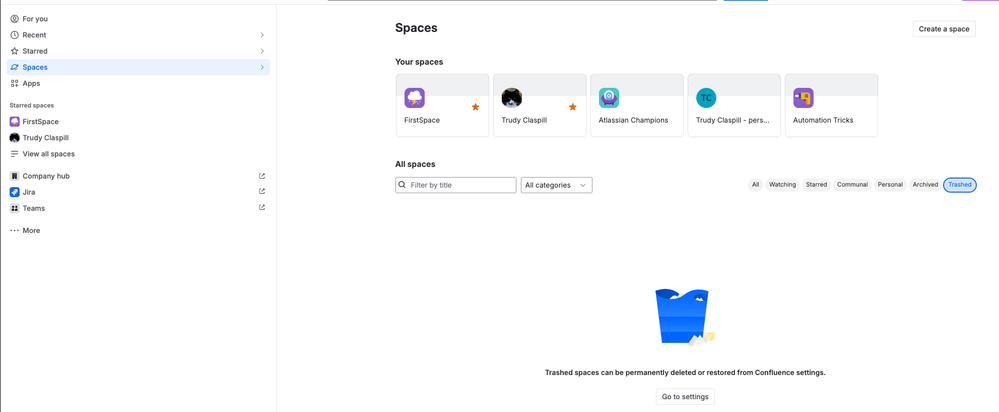Open the FirstSpace card icon
The width and height of the screenshot is (999, 412).
pyautogui.click(x=415, y=98)
